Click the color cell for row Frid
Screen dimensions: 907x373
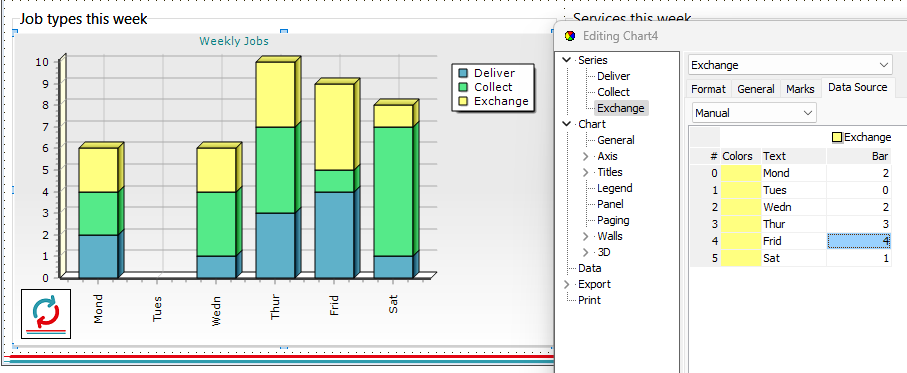tap(740, 241)
